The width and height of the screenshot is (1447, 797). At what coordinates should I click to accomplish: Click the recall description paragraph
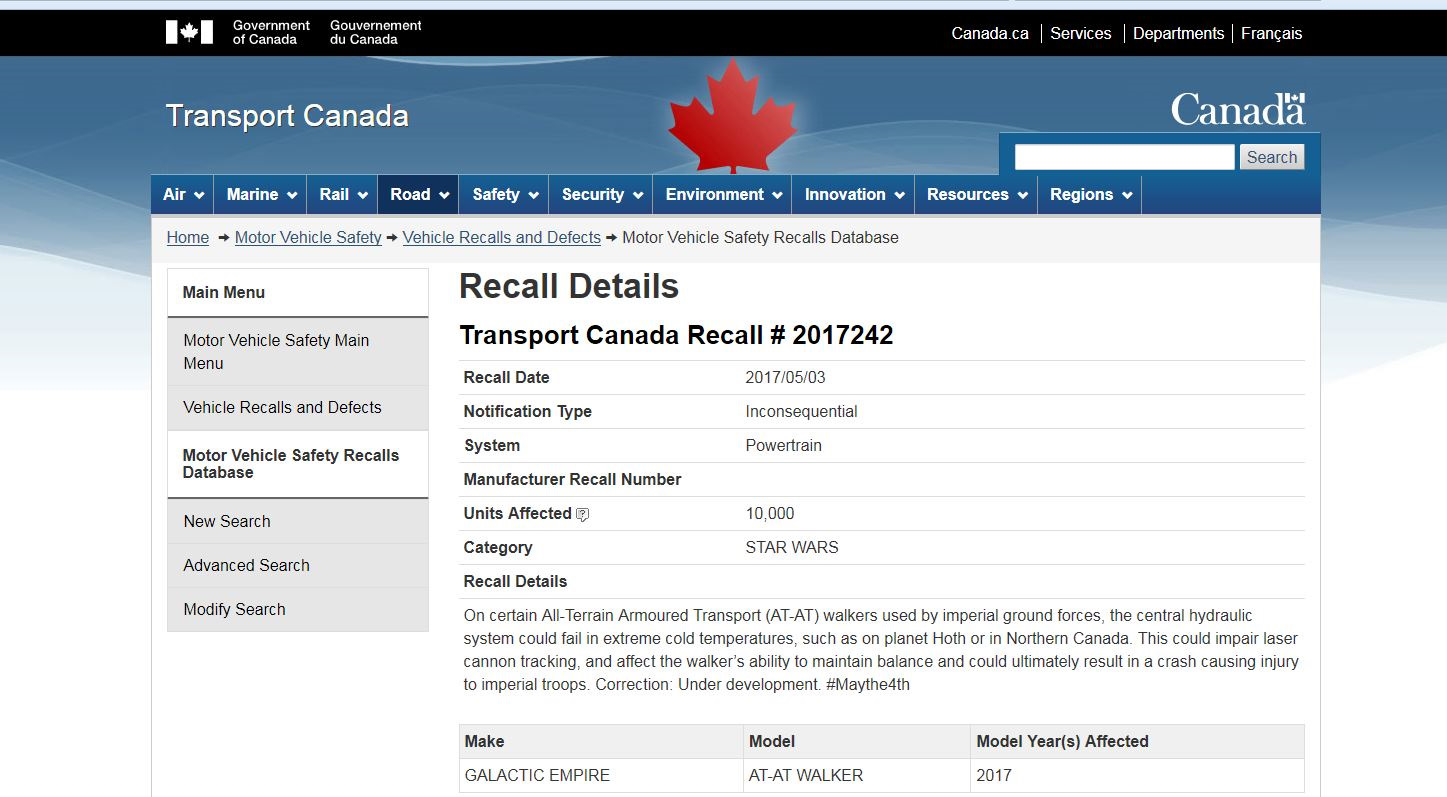pyautogui.click(x=881, y=650)
